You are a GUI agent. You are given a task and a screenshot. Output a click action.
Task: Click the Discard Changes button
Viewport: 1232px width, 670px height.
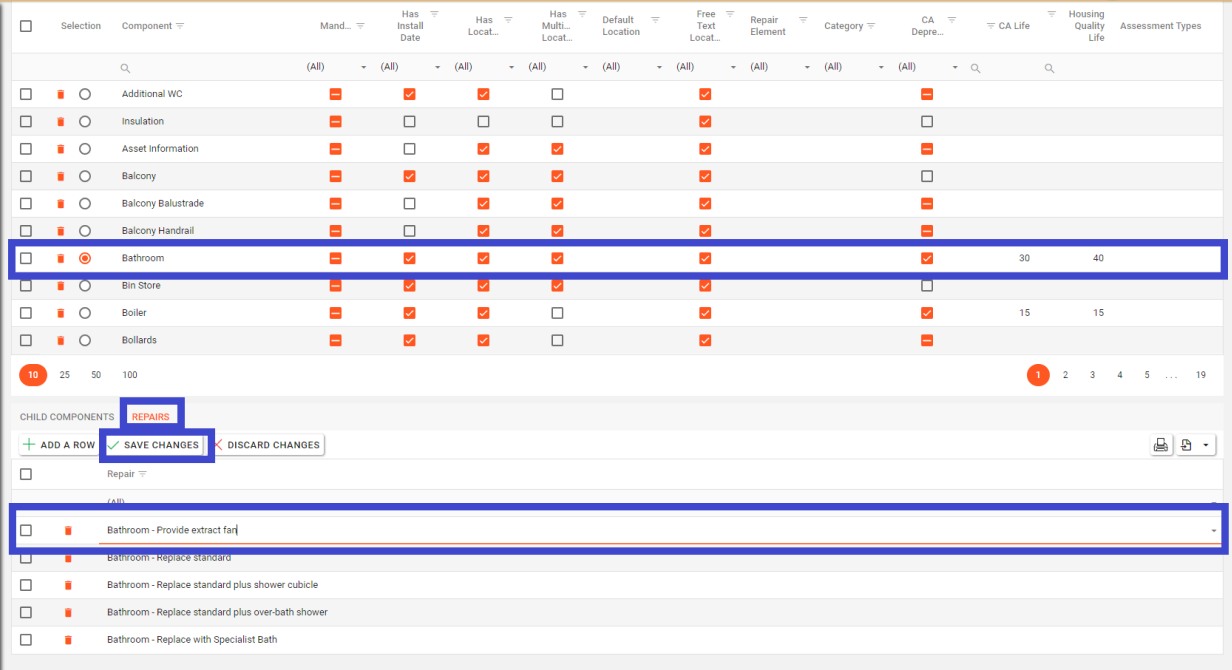266,445
